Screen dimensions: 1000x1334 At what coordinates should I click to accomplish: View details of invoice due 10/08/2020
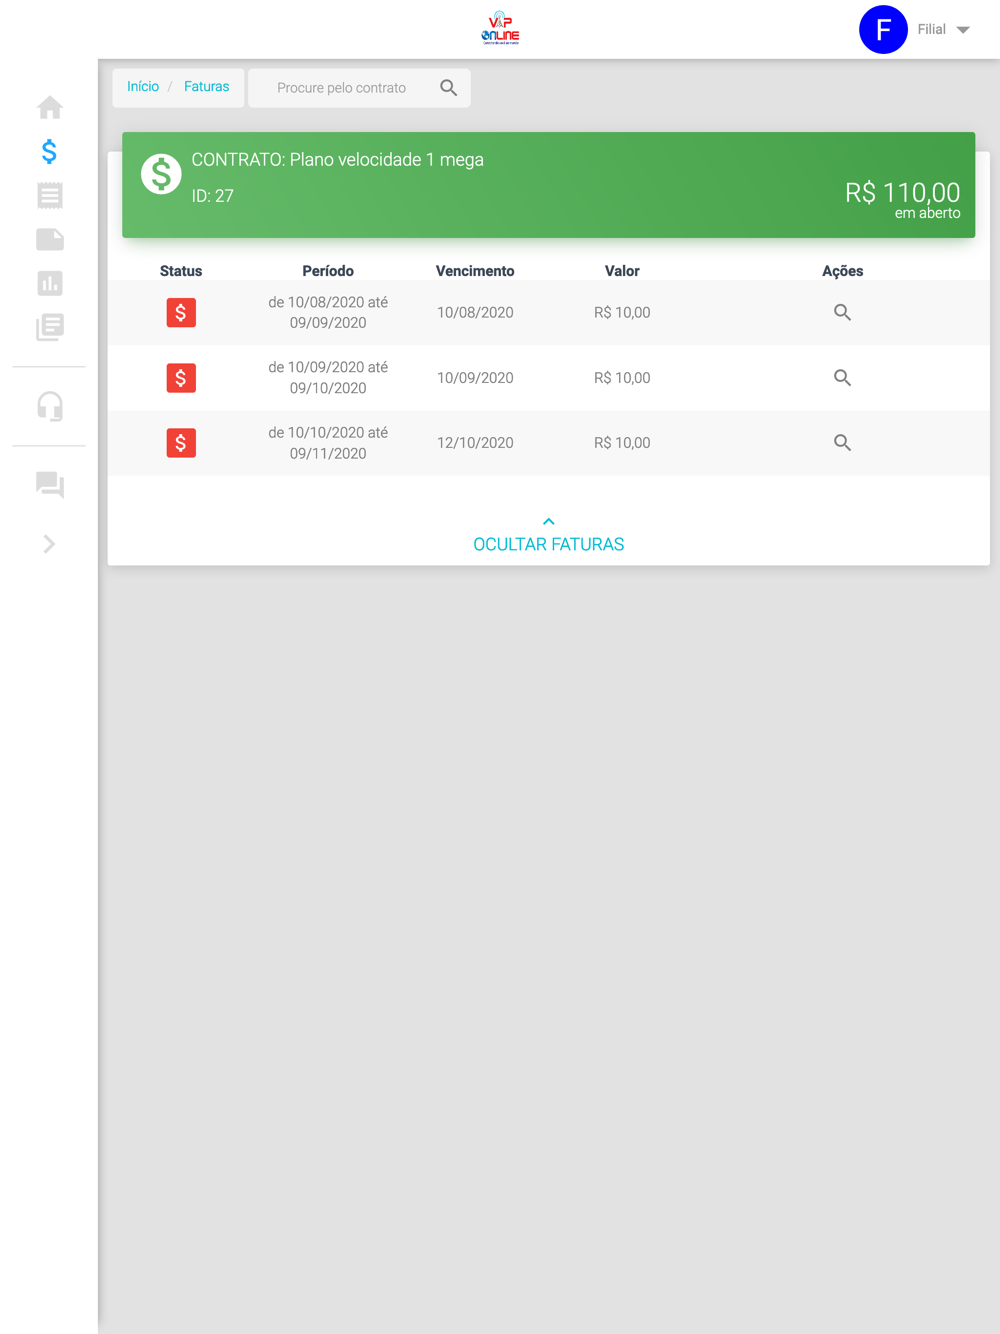coord(842,312)
